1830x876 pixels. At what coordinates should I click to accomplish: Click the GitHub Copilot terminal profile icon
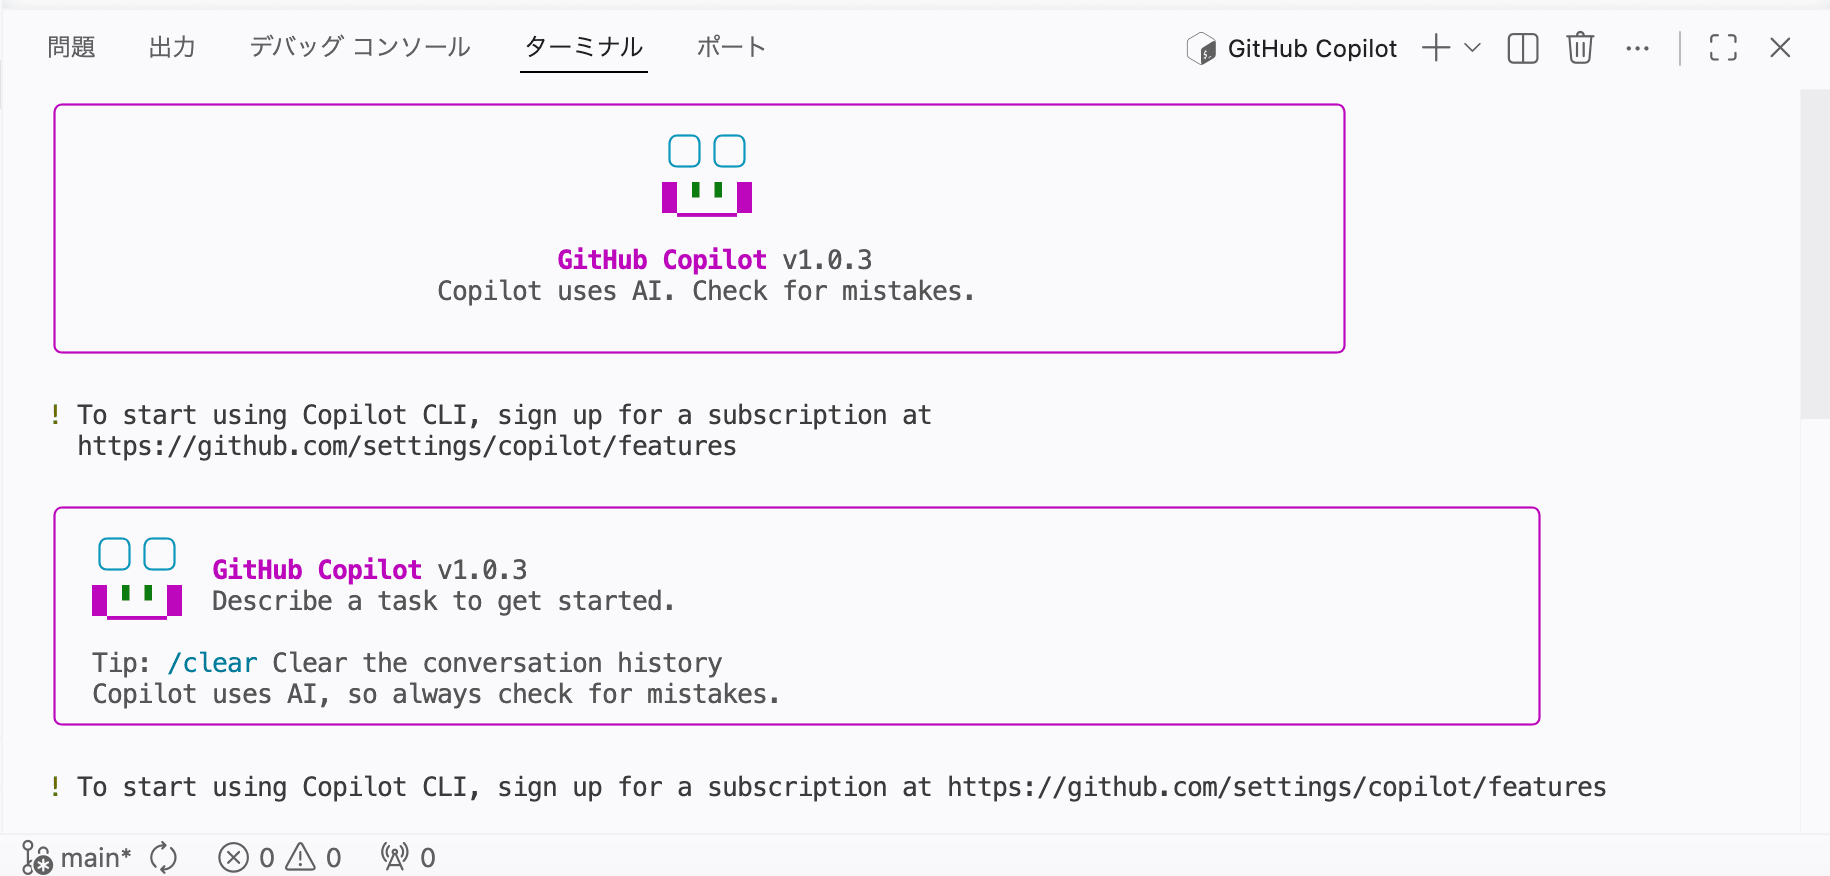point(1201,48)
